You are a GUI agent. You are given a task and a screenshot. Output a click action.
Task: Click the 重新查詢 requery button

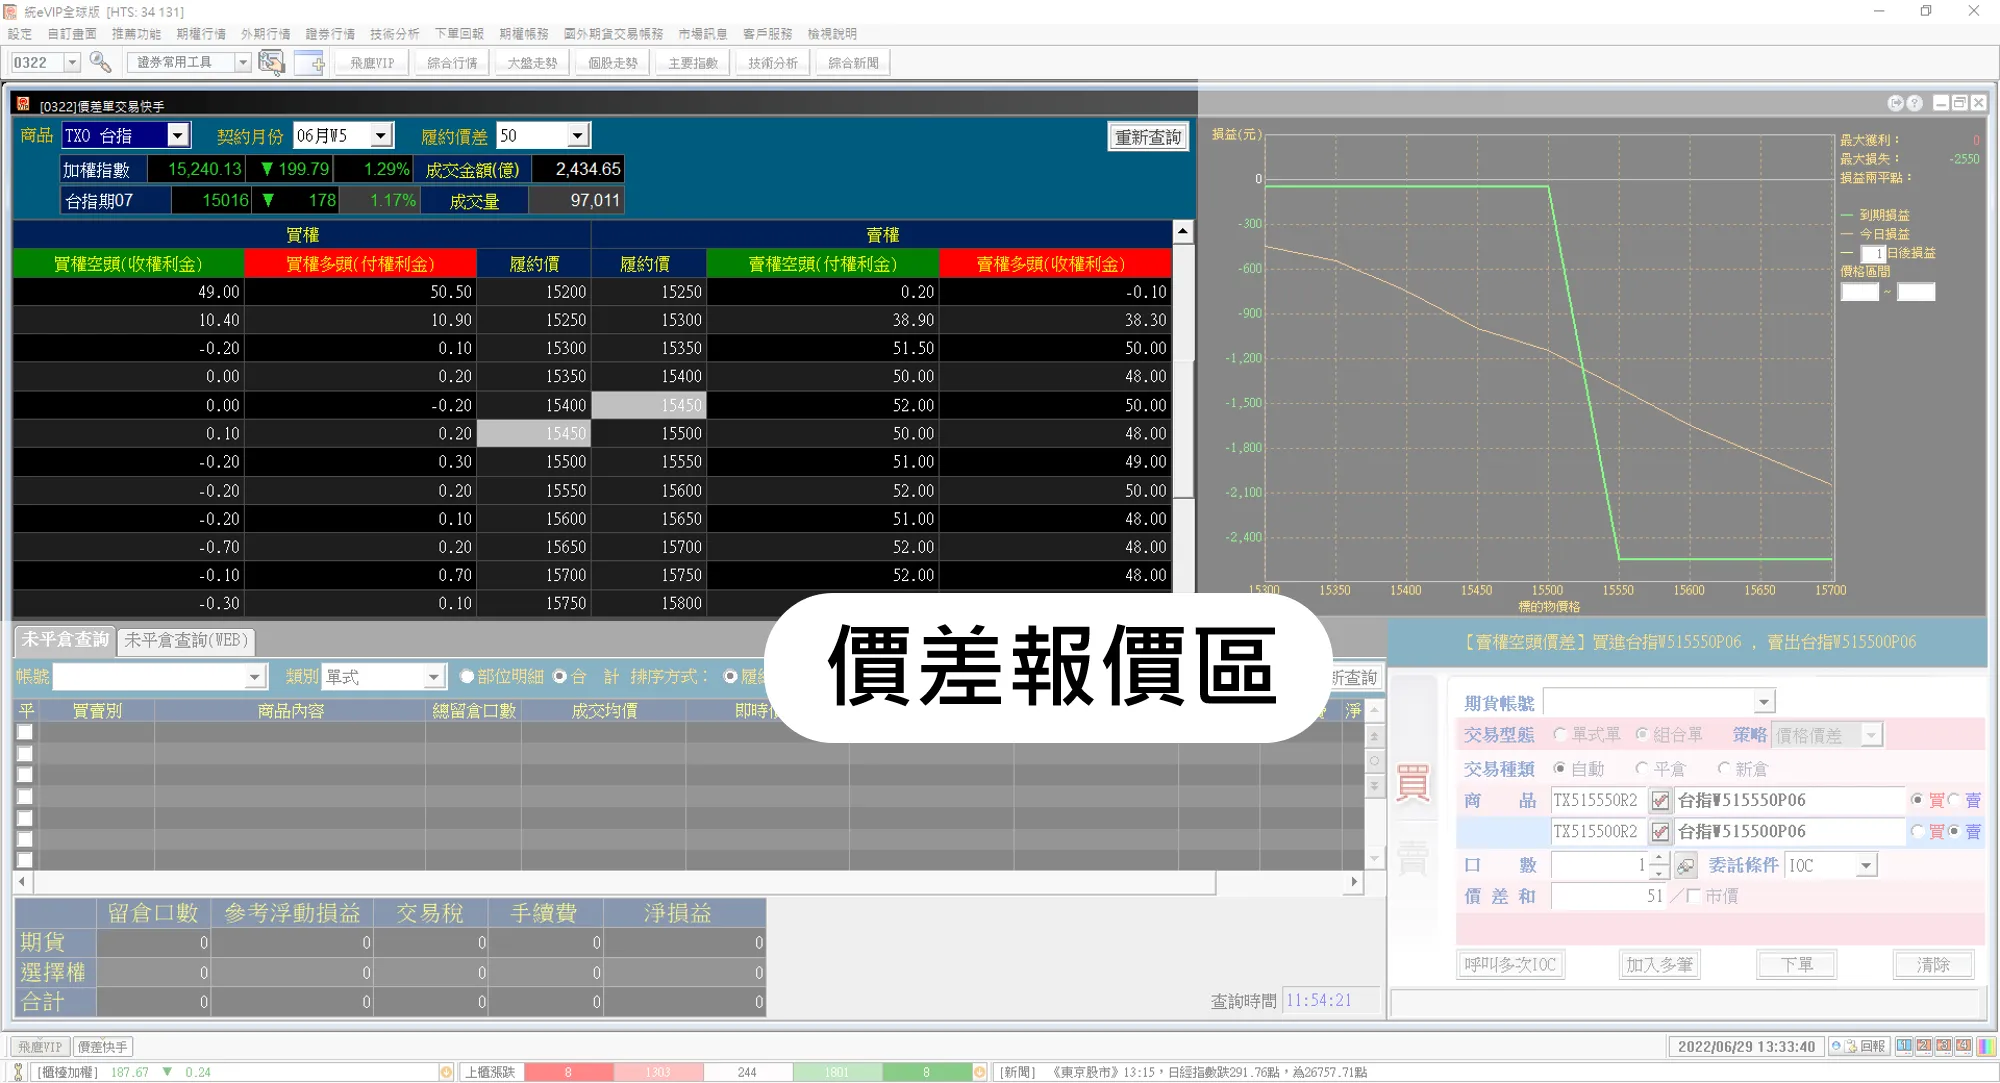pos(1148,137)
